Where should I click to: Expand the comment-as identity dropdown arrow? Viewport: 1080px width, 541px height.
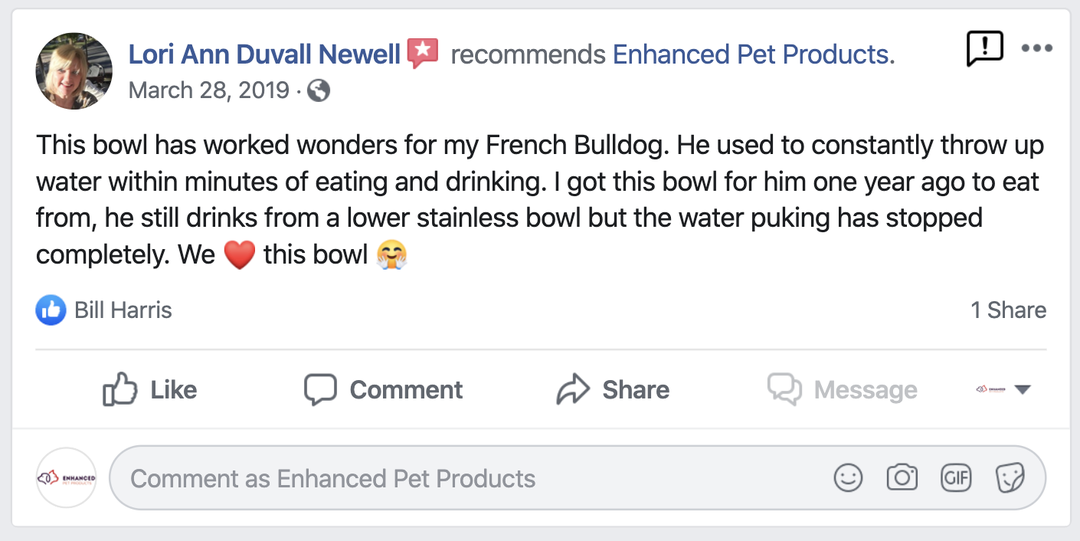(x=1022, y=390)
